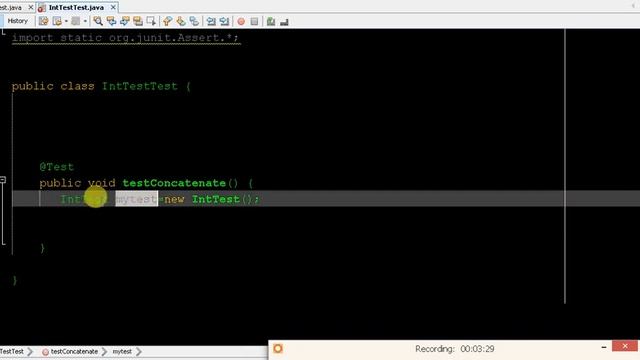Click the Comment toolbar icon
Image resolution: width=640 pixels, height=360 pixels.
(x=271, y=21)
